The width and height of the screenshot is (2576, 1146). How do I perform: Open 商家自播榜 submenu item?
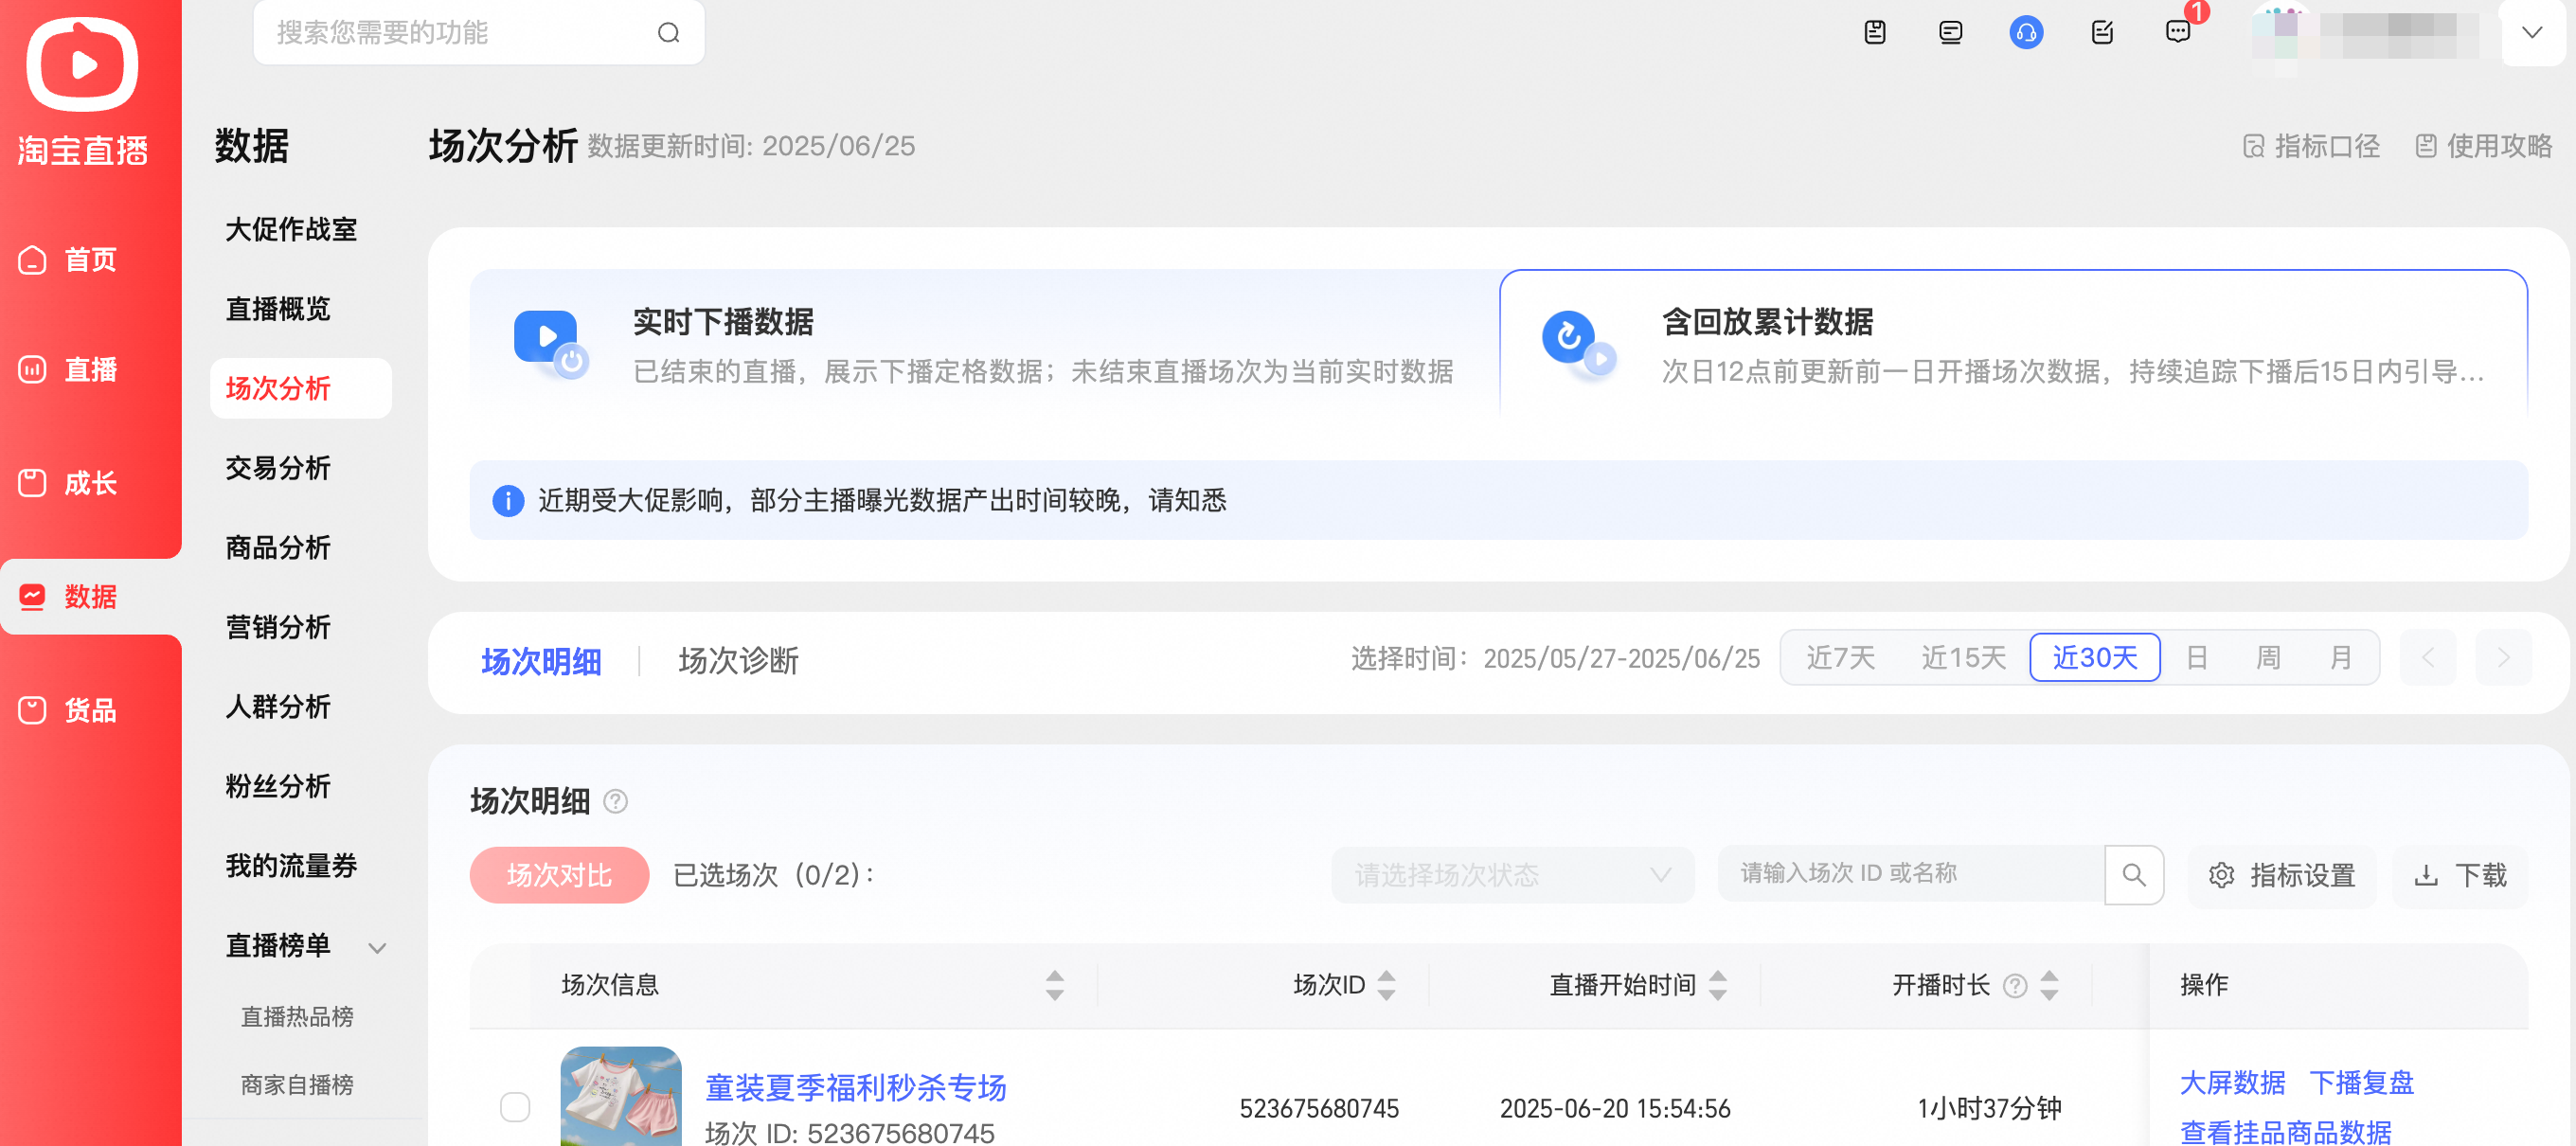pos(297,1085)
